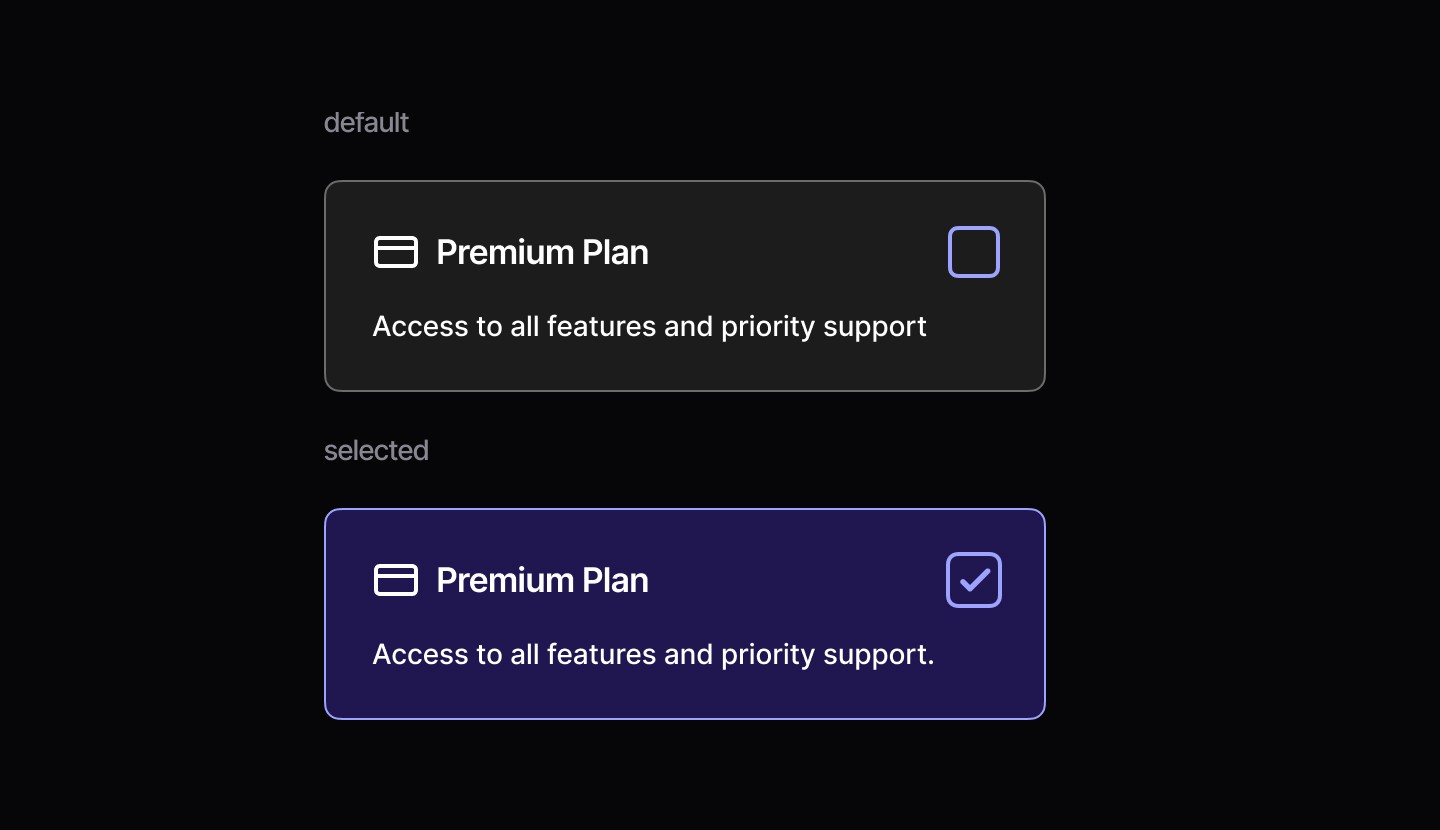Click the default card's description text
Viewport: 1440px width, 830px height.
pyautogui.click(x=649, y=327)
